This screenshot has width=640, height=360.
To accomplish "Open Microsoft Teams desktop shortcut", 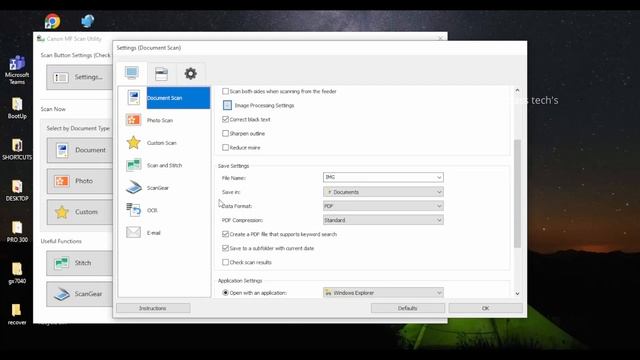I will tap(17, 70).
